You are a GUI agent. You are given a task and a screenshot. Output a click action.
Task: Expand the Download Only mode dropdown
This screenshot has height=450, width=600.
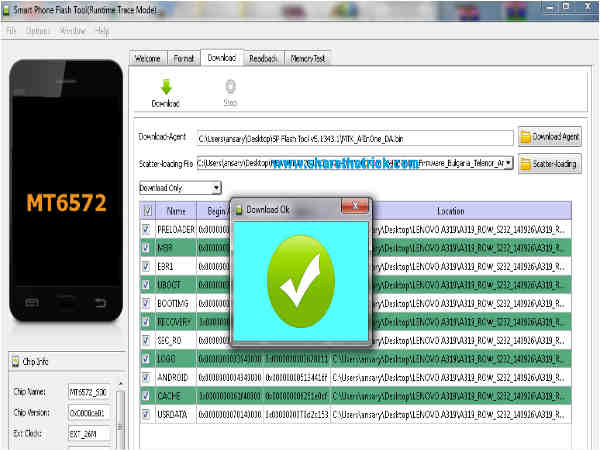click(216, 188)
